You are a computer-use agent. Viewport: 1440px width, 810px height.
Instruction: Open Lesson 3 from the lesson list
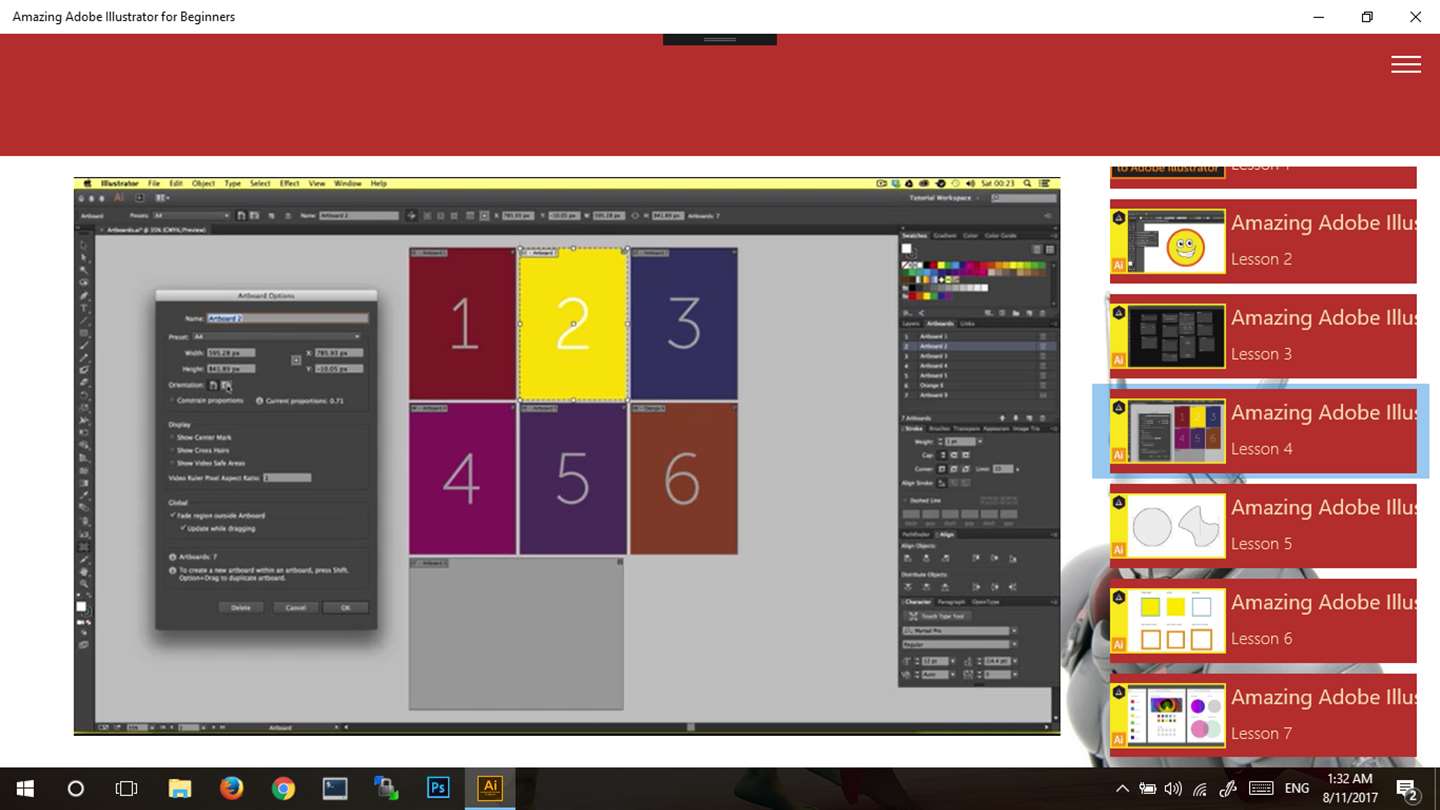point(1263,336)
